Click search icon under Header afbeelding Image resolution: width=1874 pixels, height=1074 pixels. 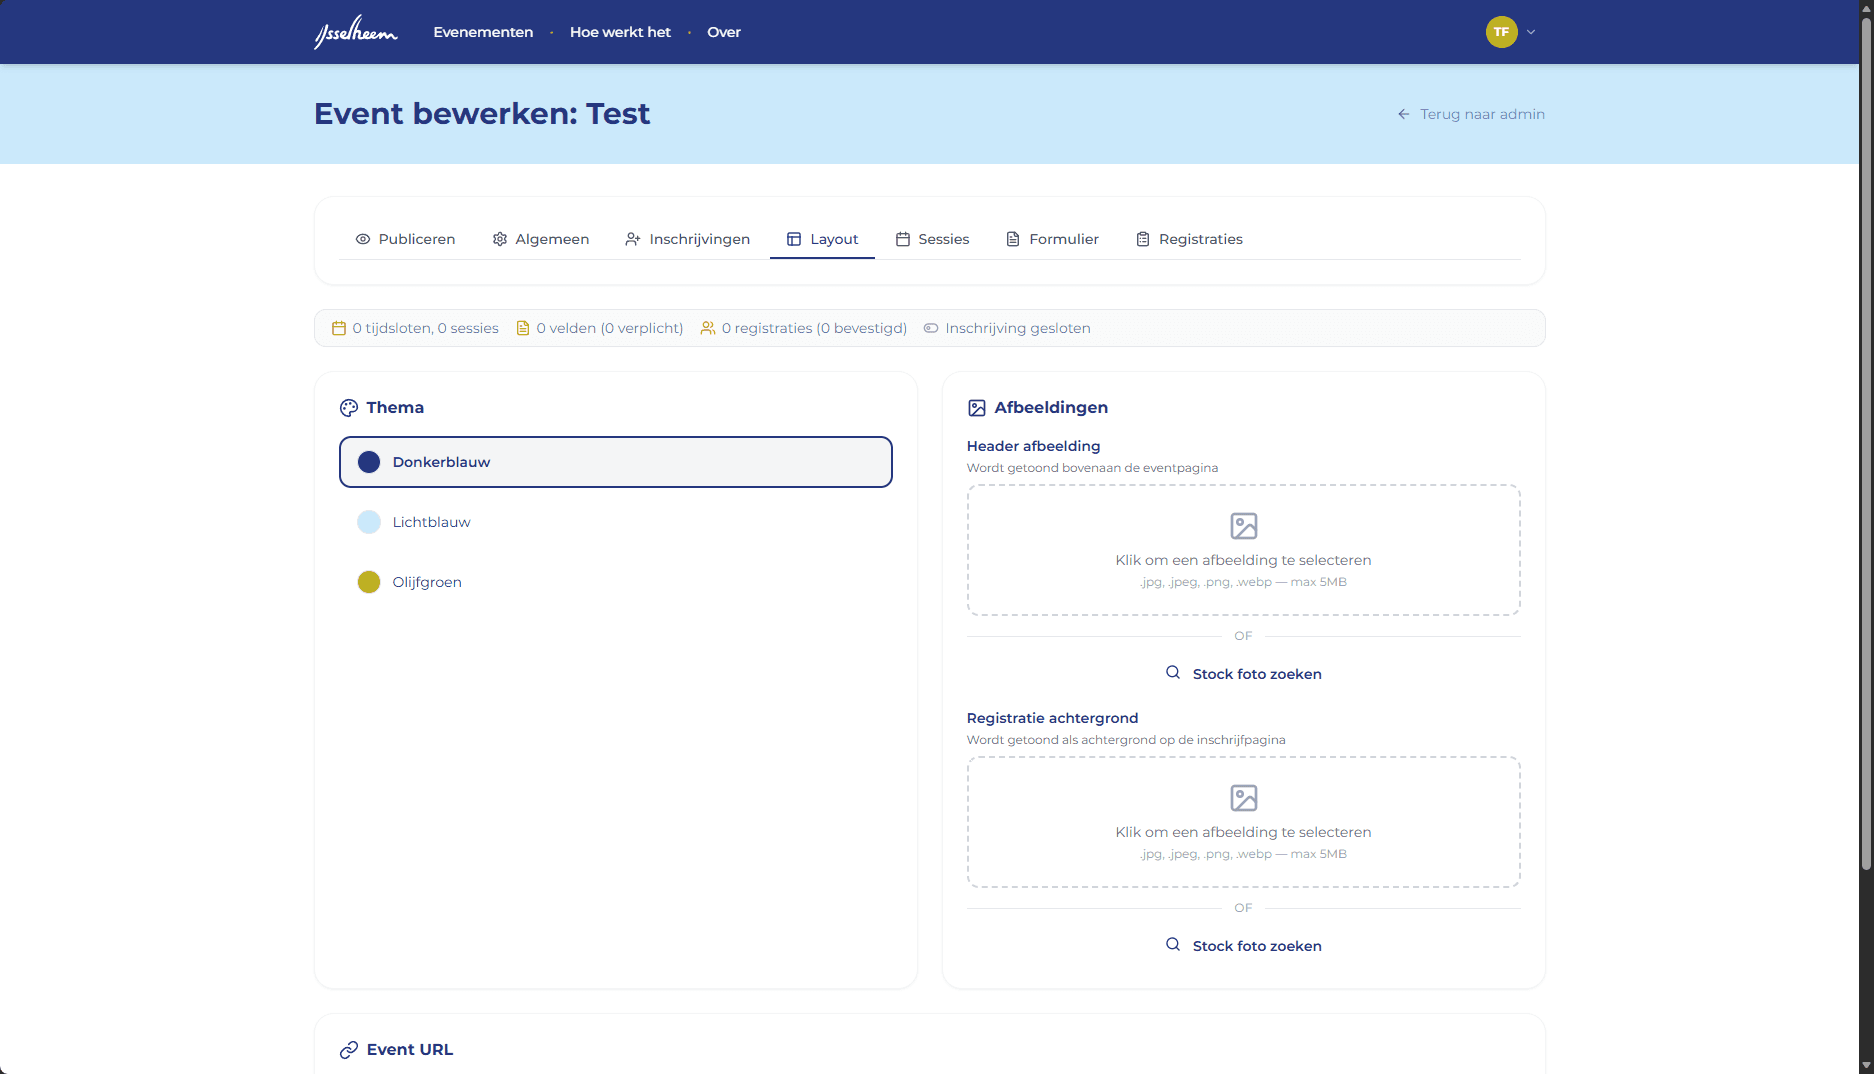(1173, 673)
